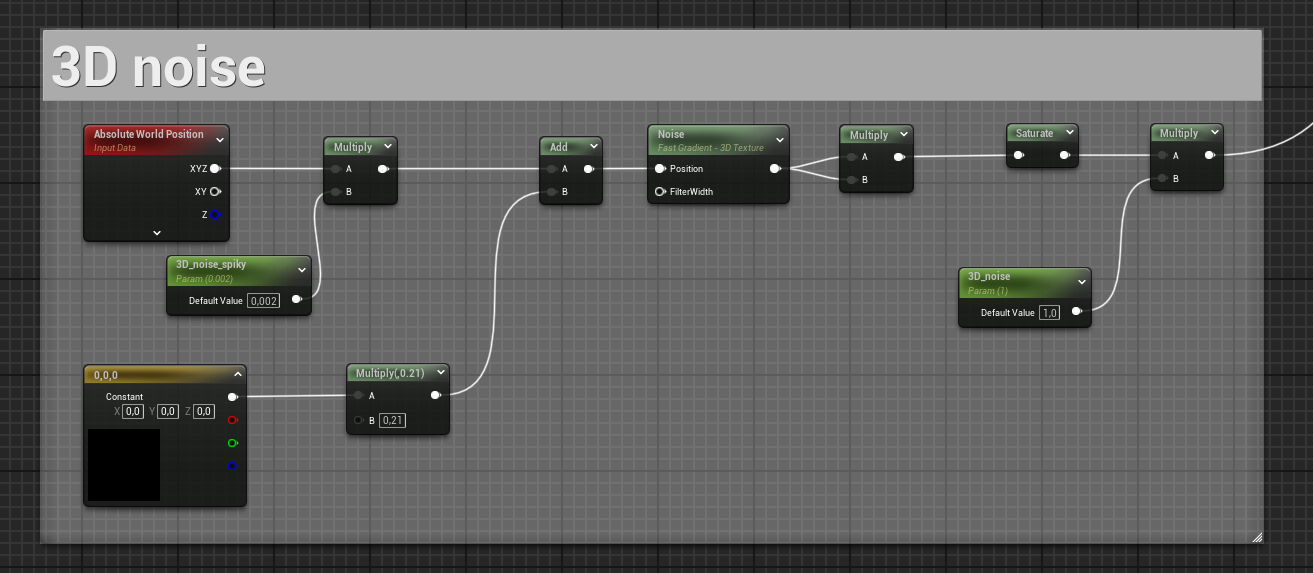
Task: Expand the 3D_noise_spiky parameter node arrow
Action: 302,269
